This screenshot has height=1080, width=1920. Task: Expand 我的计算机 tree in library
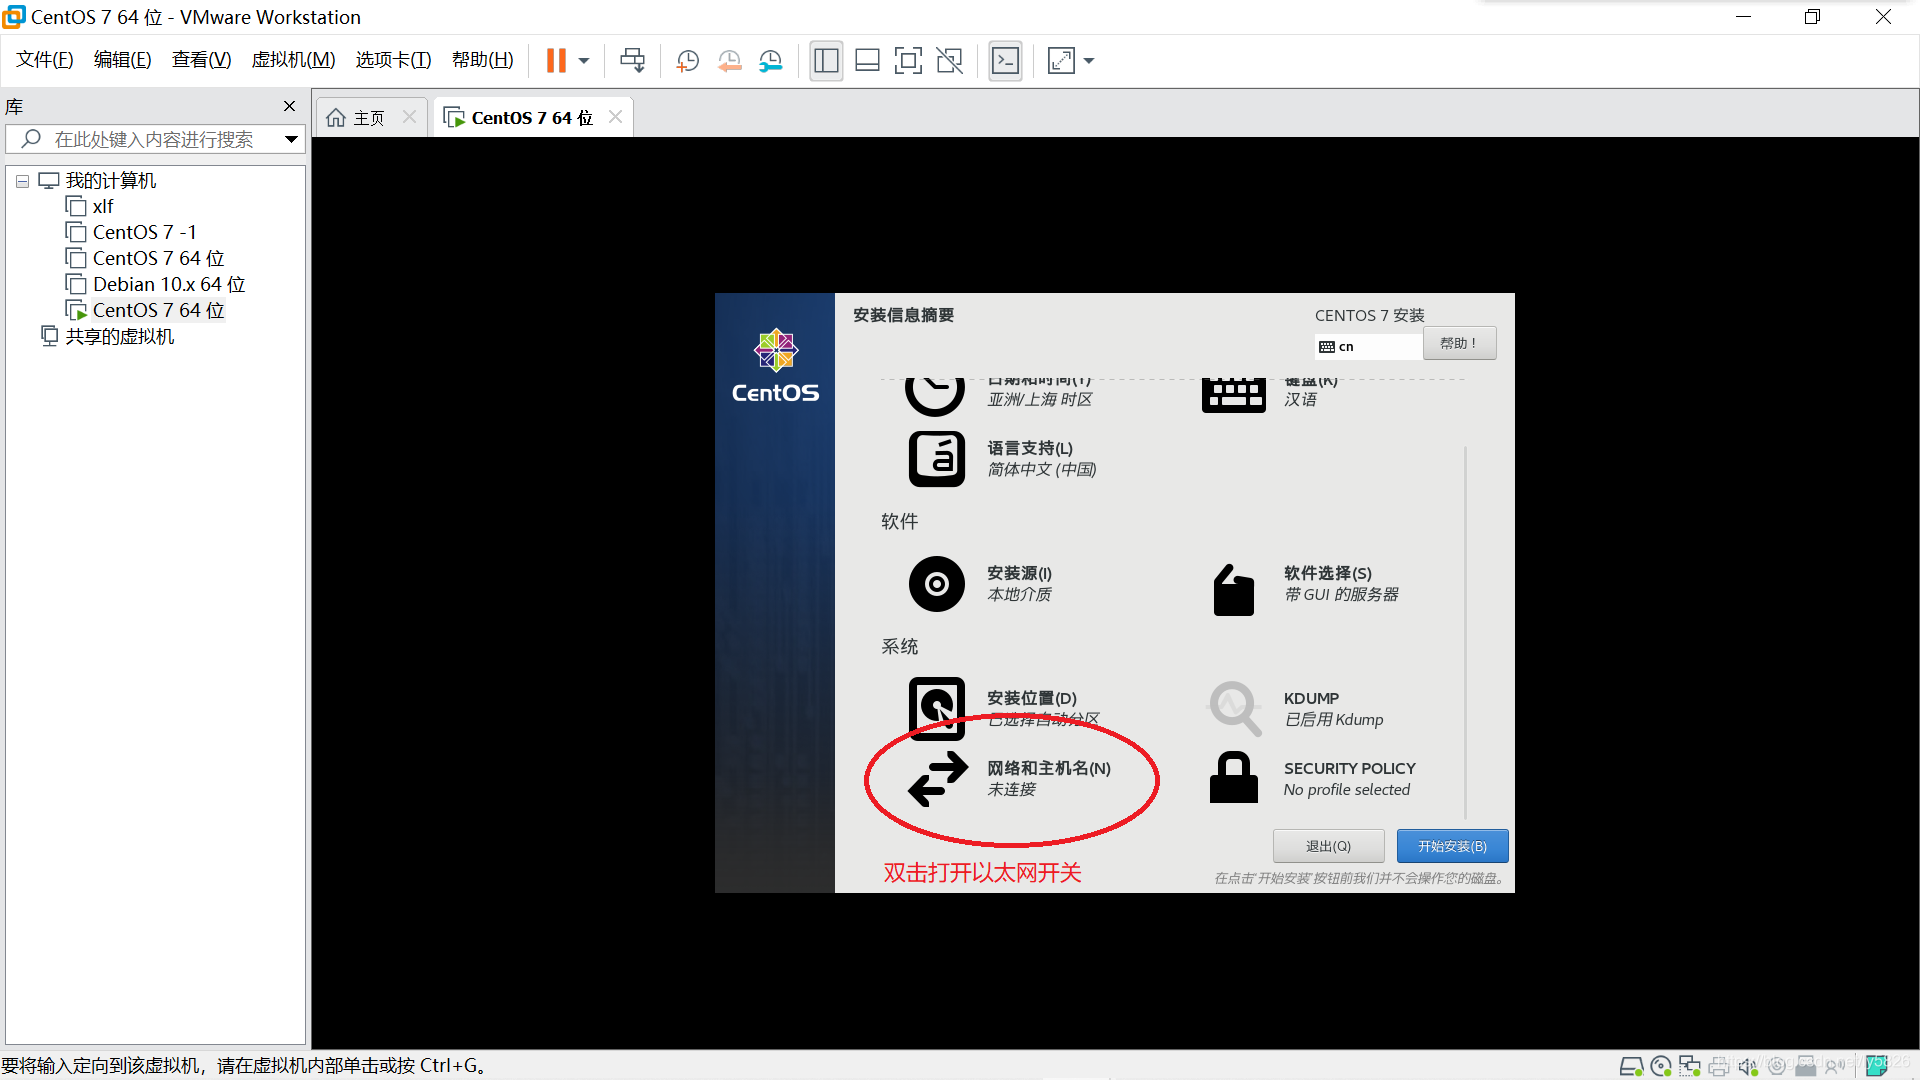22,179
